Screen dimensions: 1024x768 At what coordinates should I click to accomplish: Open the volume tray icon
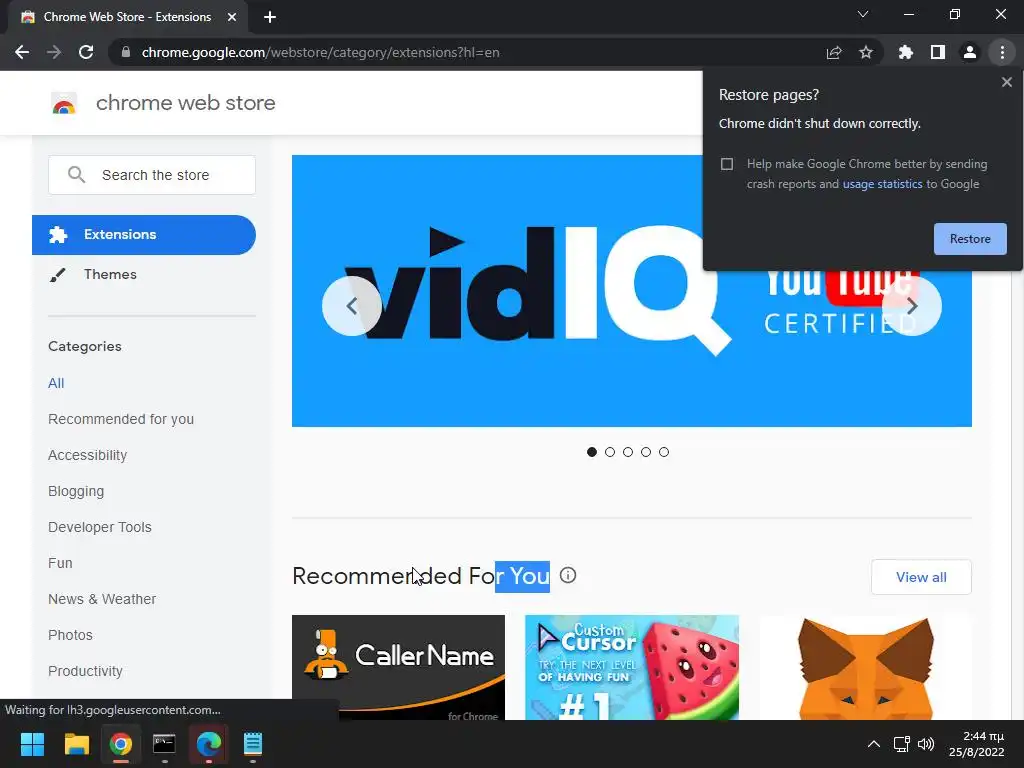click(925, 744)
